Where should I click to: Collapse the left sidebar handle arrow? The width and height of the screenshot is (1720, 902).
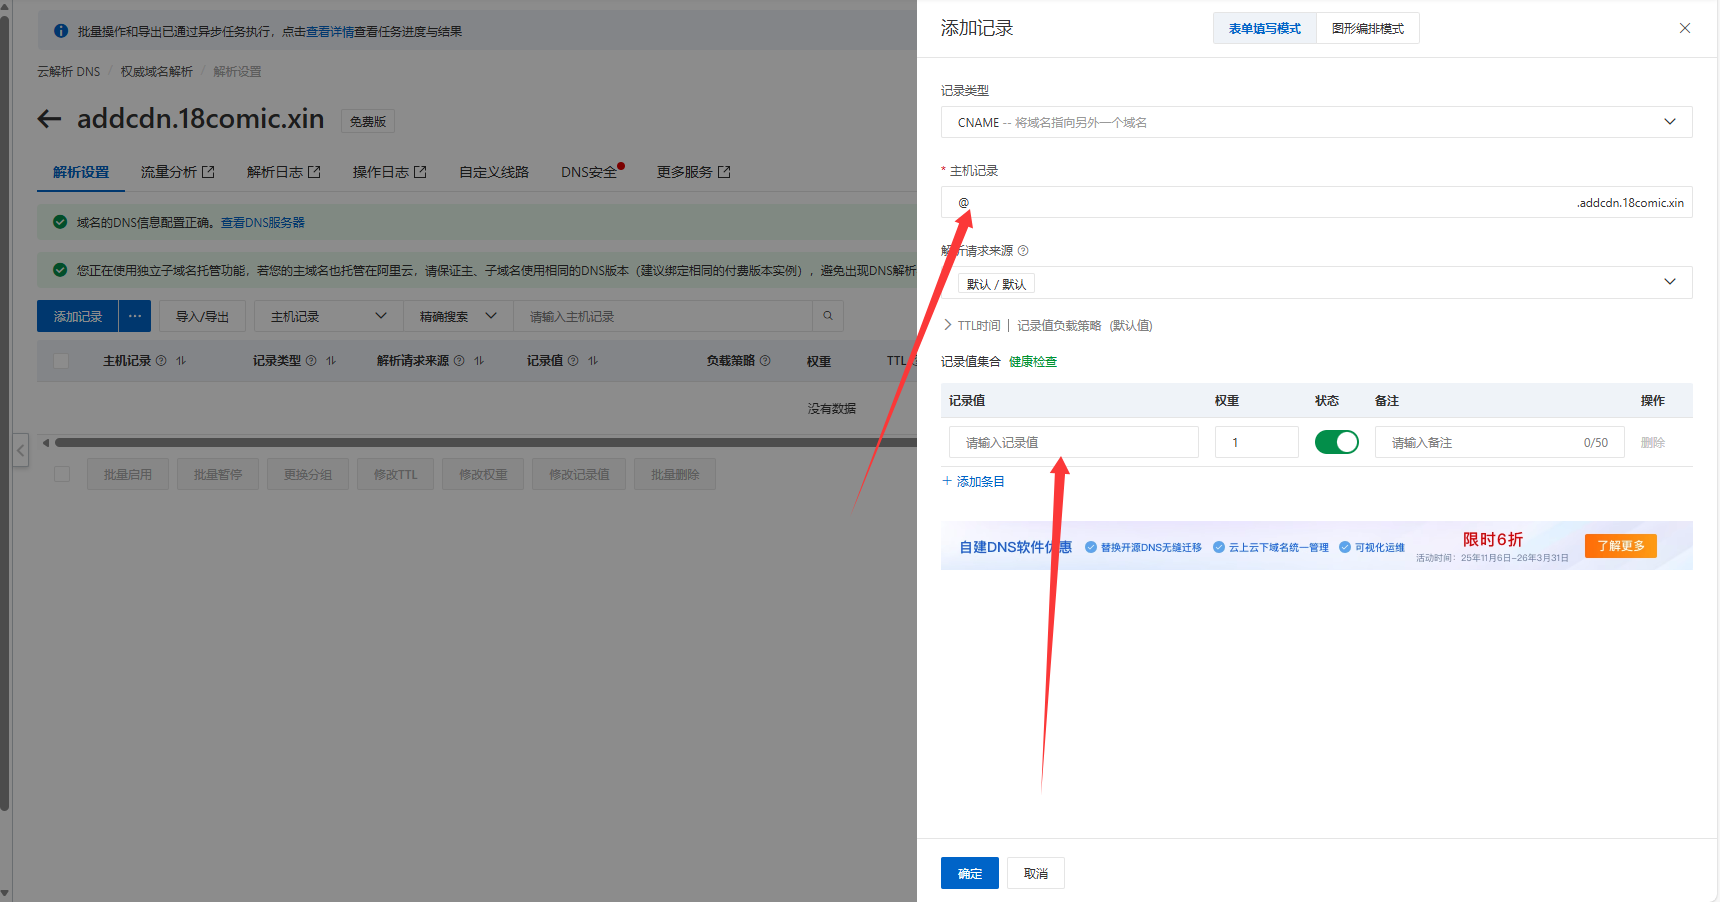pyautogui.click(x=20, y=450)
